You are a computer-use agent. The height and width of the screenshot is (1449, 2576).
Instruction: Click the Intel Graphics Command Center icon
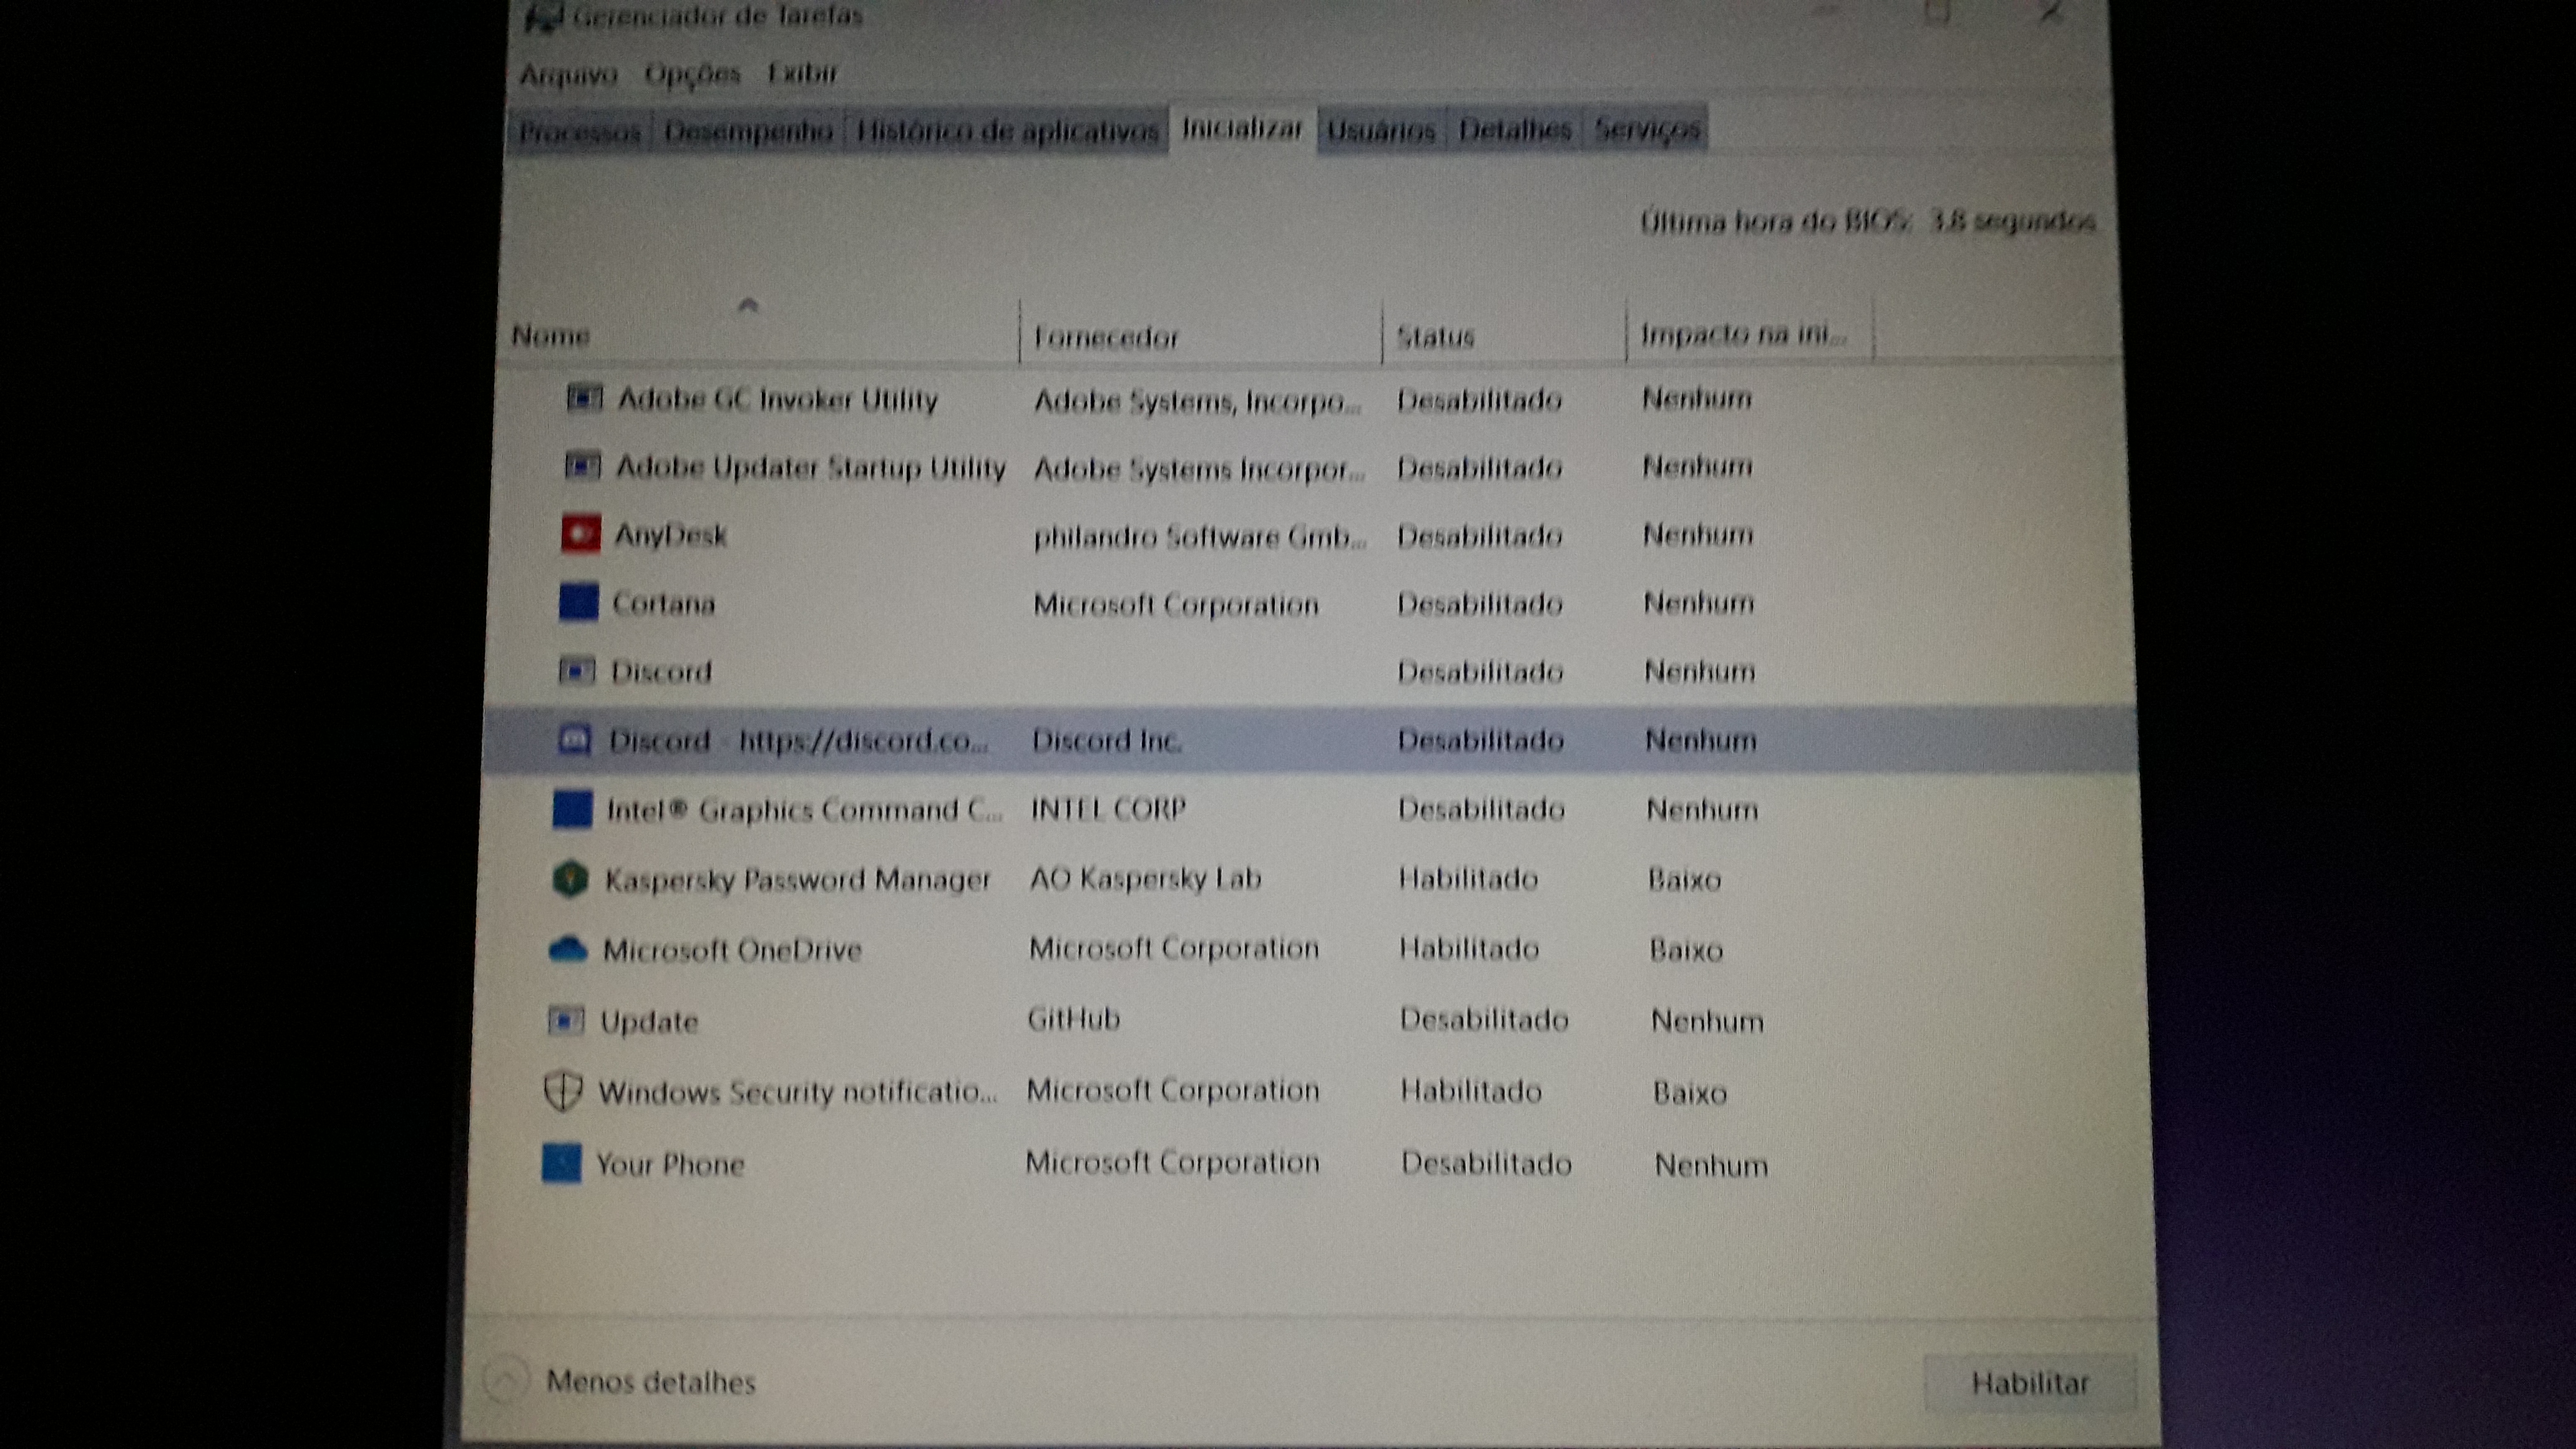tap(572, 809)
